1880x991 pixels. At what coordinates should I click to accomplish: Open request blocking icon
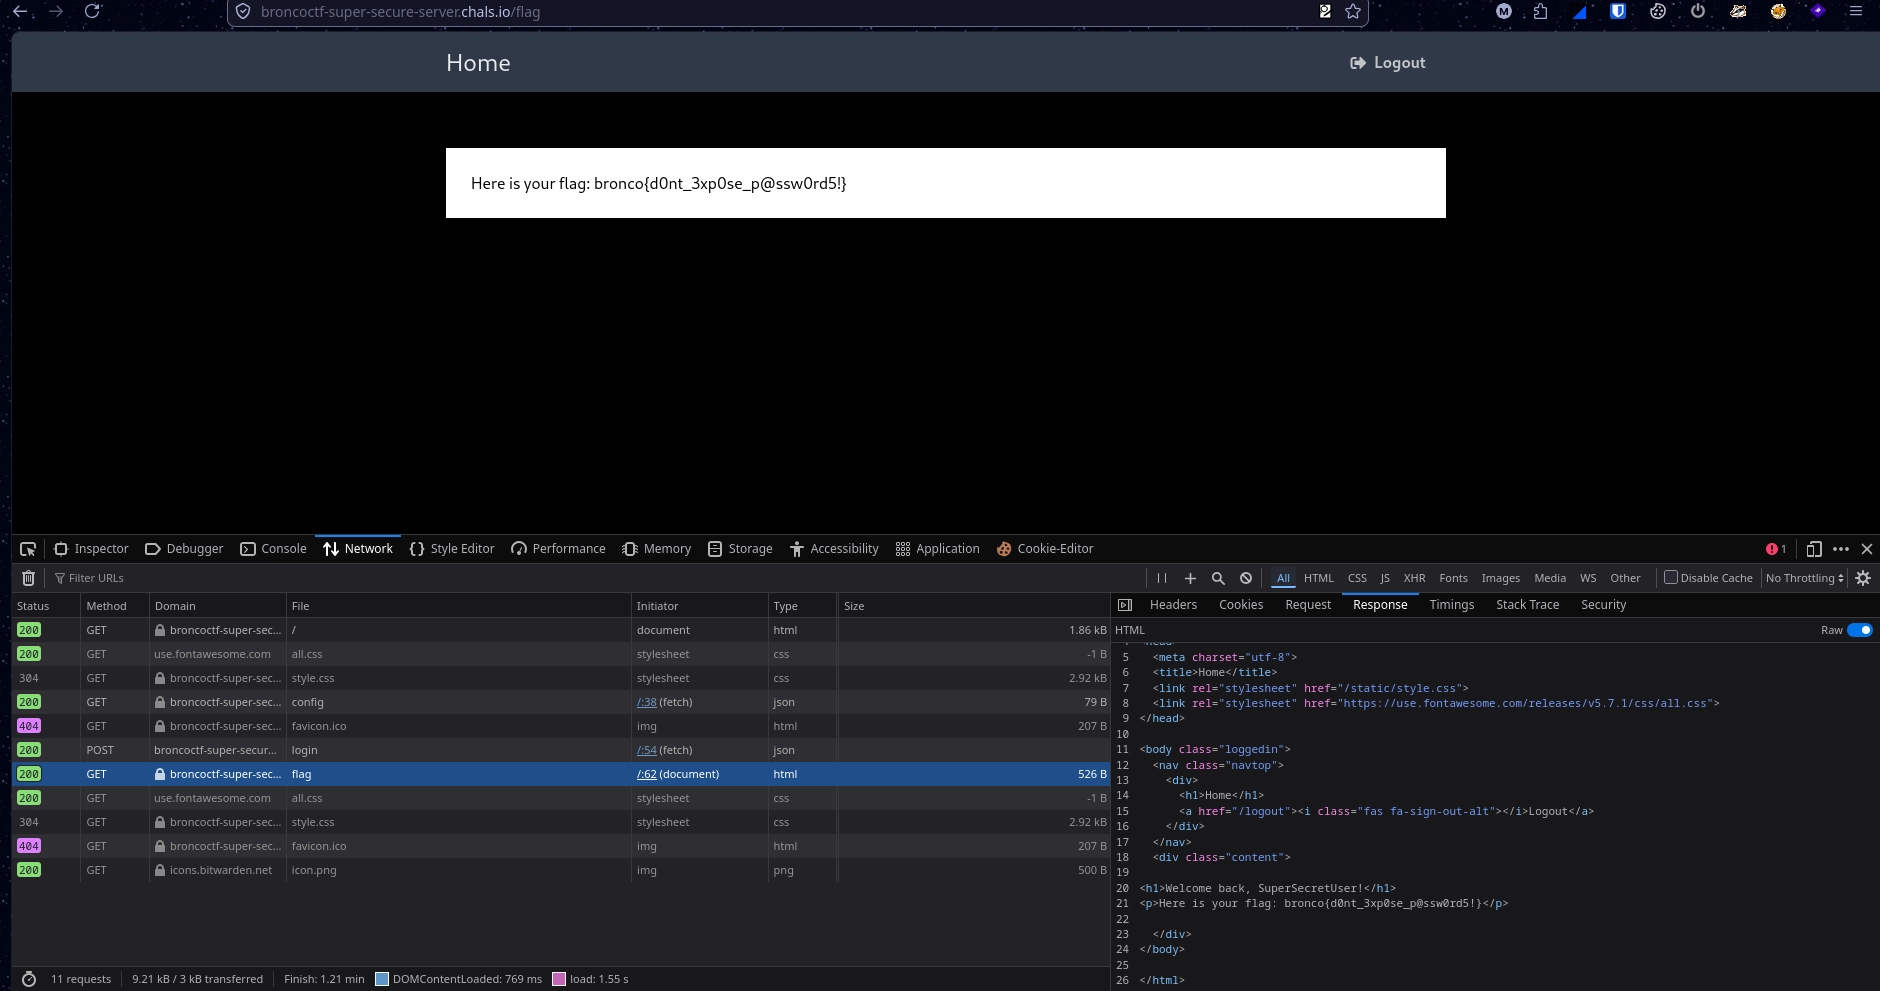coord(1246,578)
